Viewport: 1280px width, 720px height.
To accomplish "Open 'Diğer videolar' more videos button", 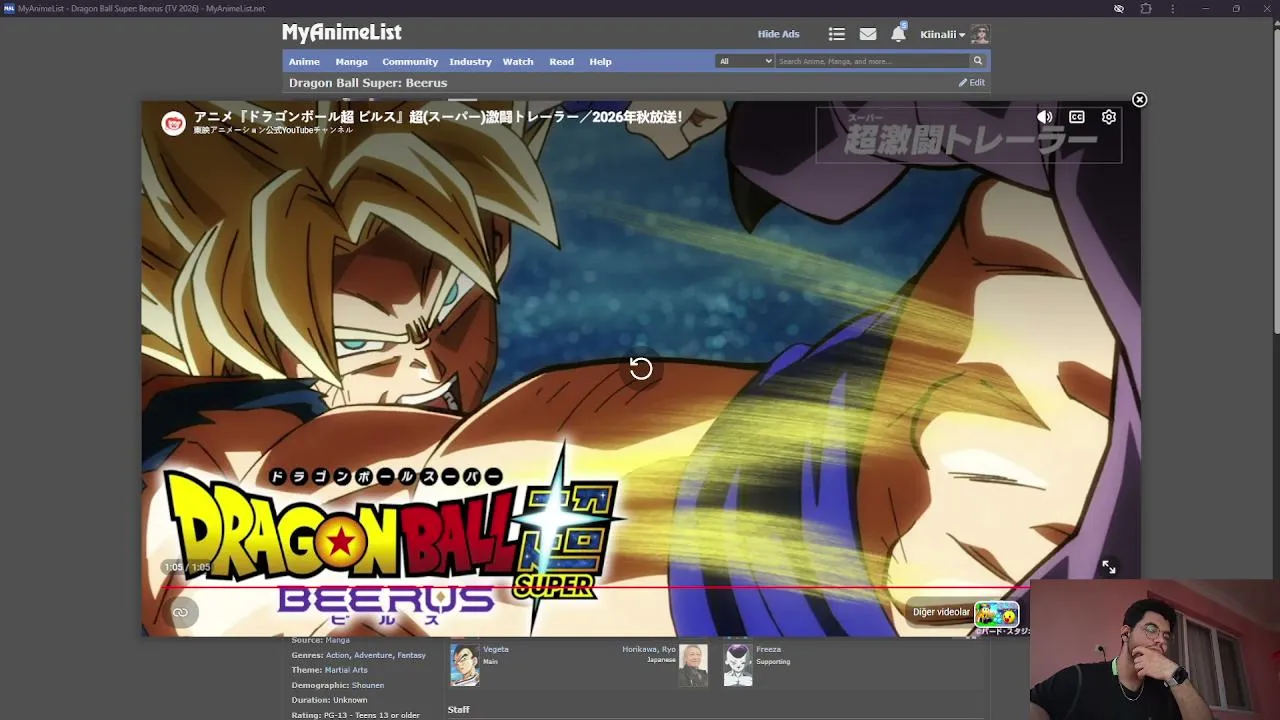I will [x=965, y=612].
